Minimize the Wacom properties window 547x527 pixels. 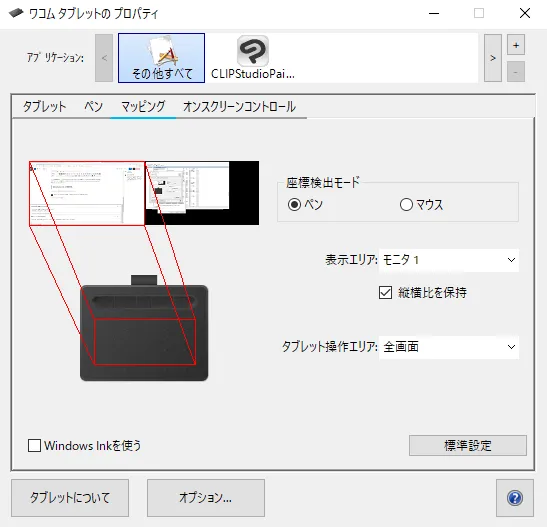434,13
